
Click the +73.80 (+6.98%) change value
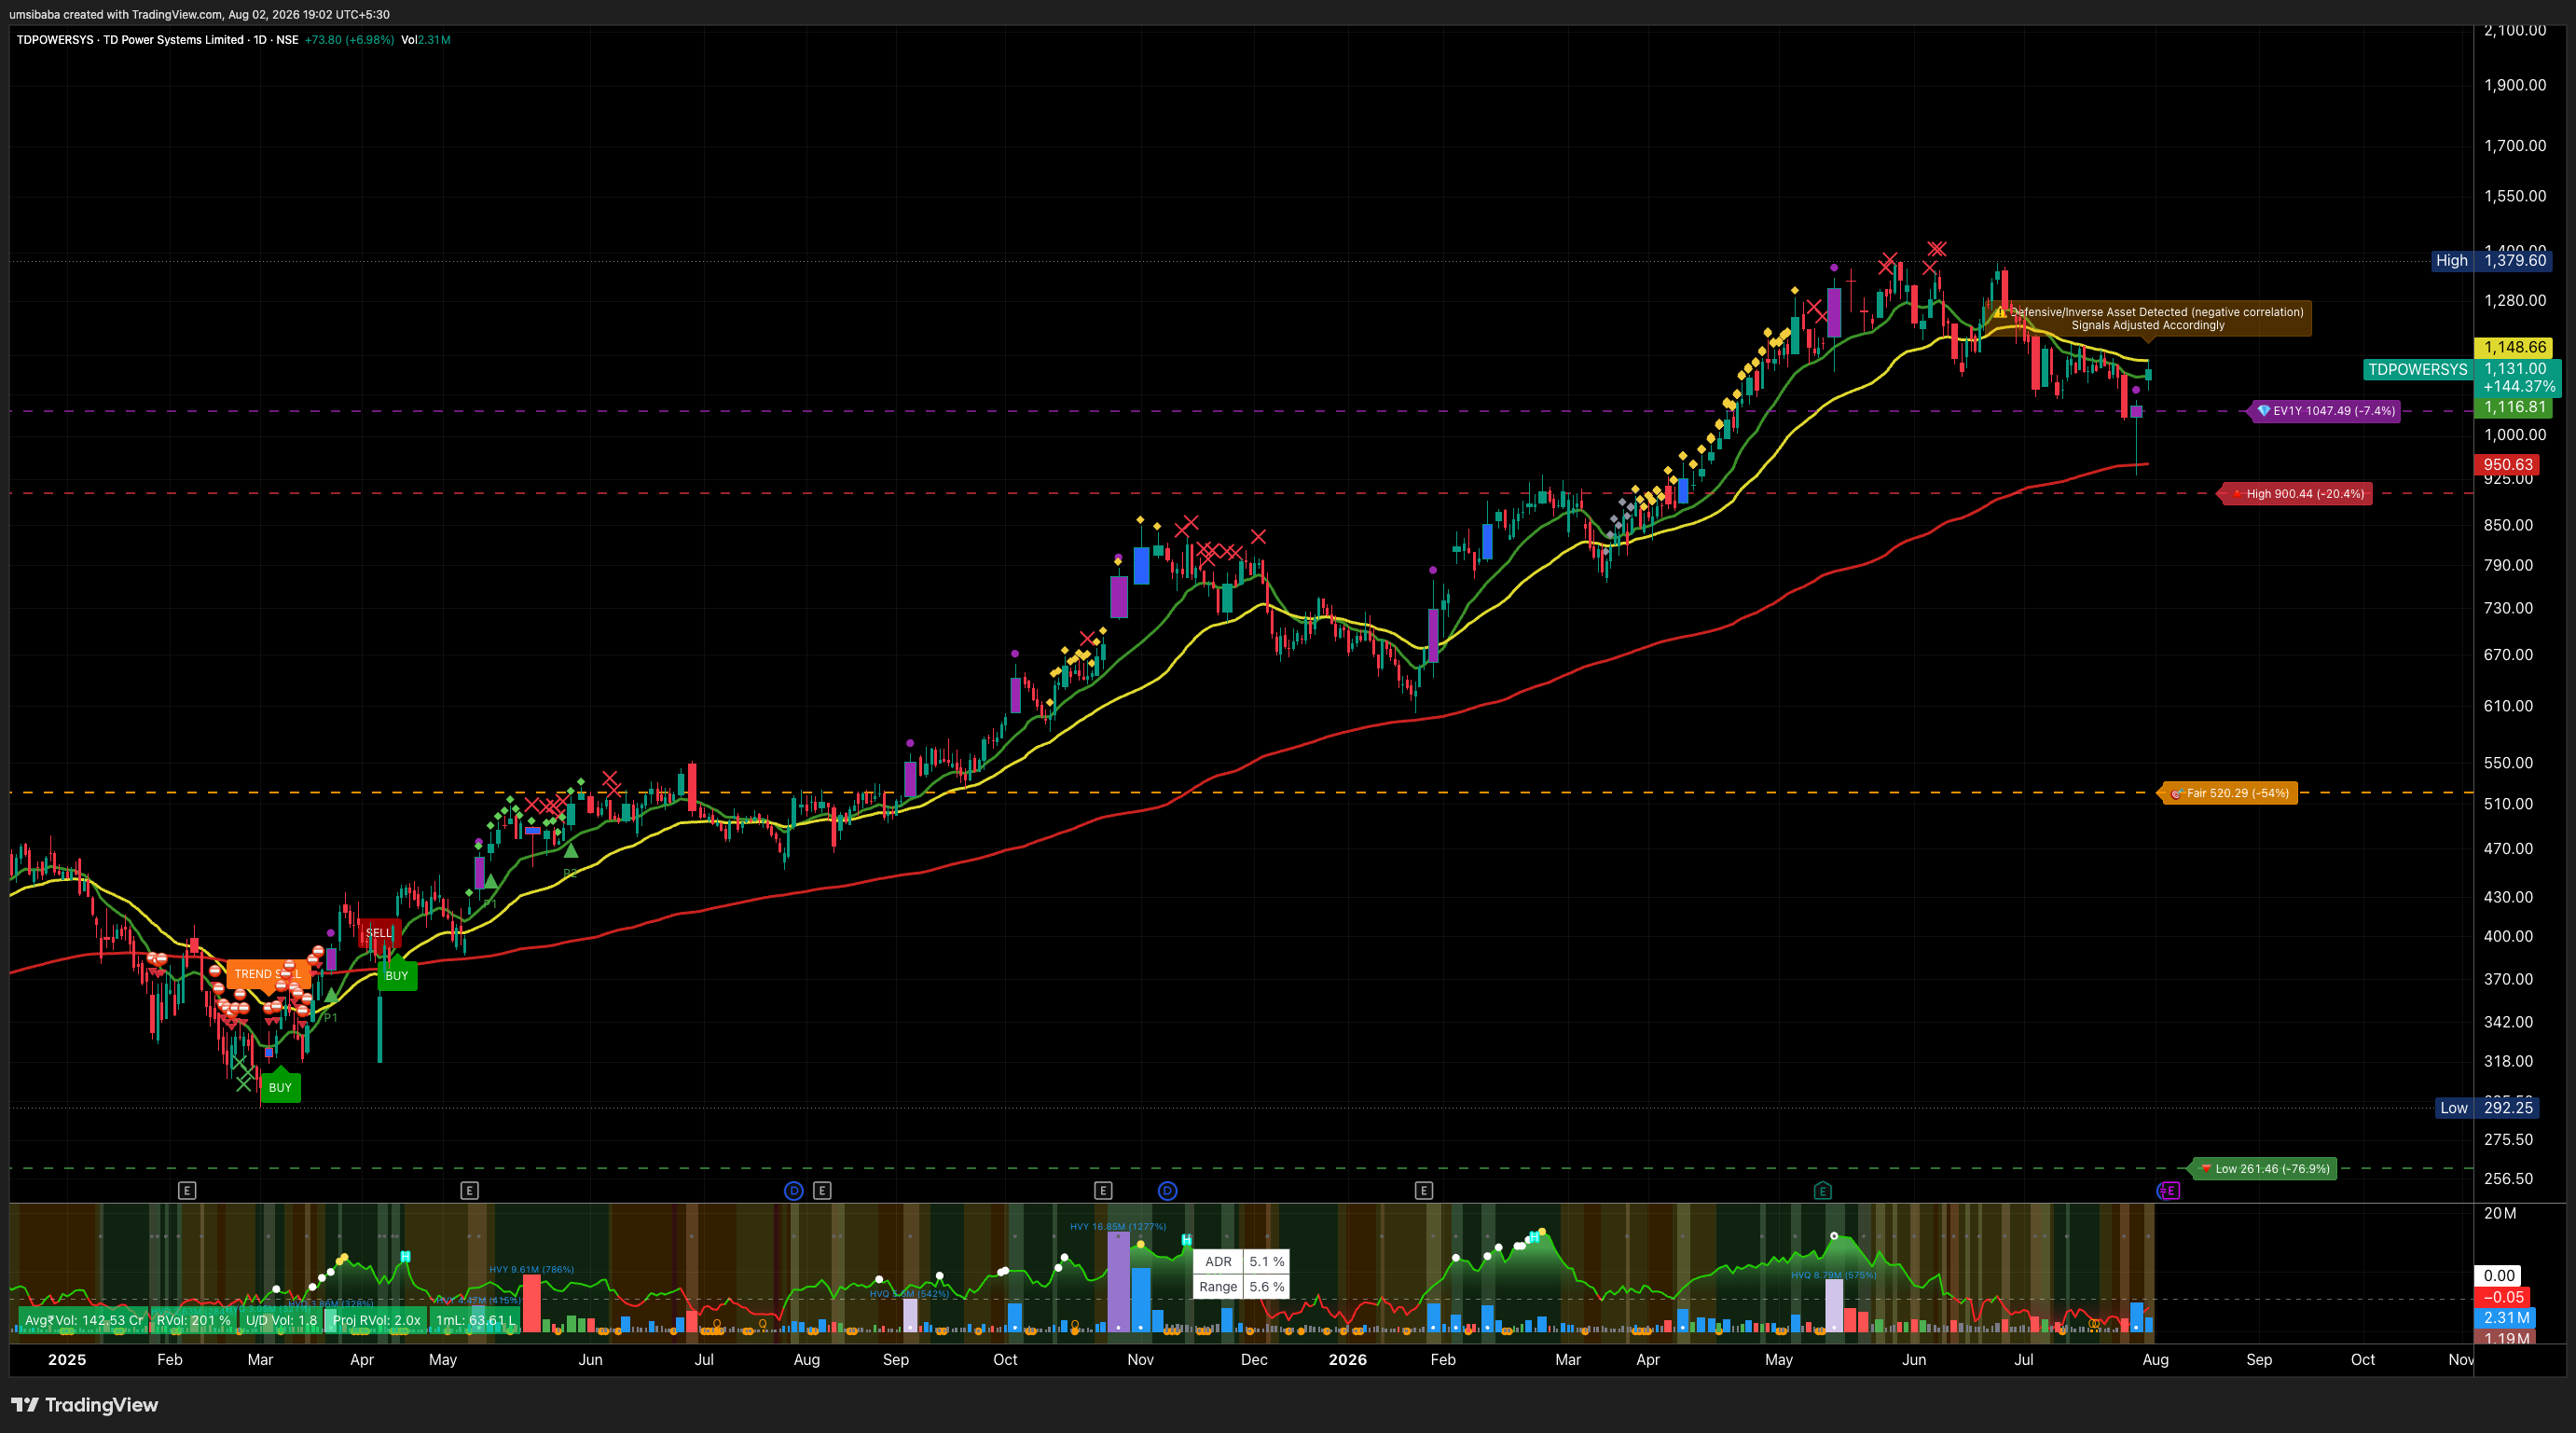(x=349, y=40)
